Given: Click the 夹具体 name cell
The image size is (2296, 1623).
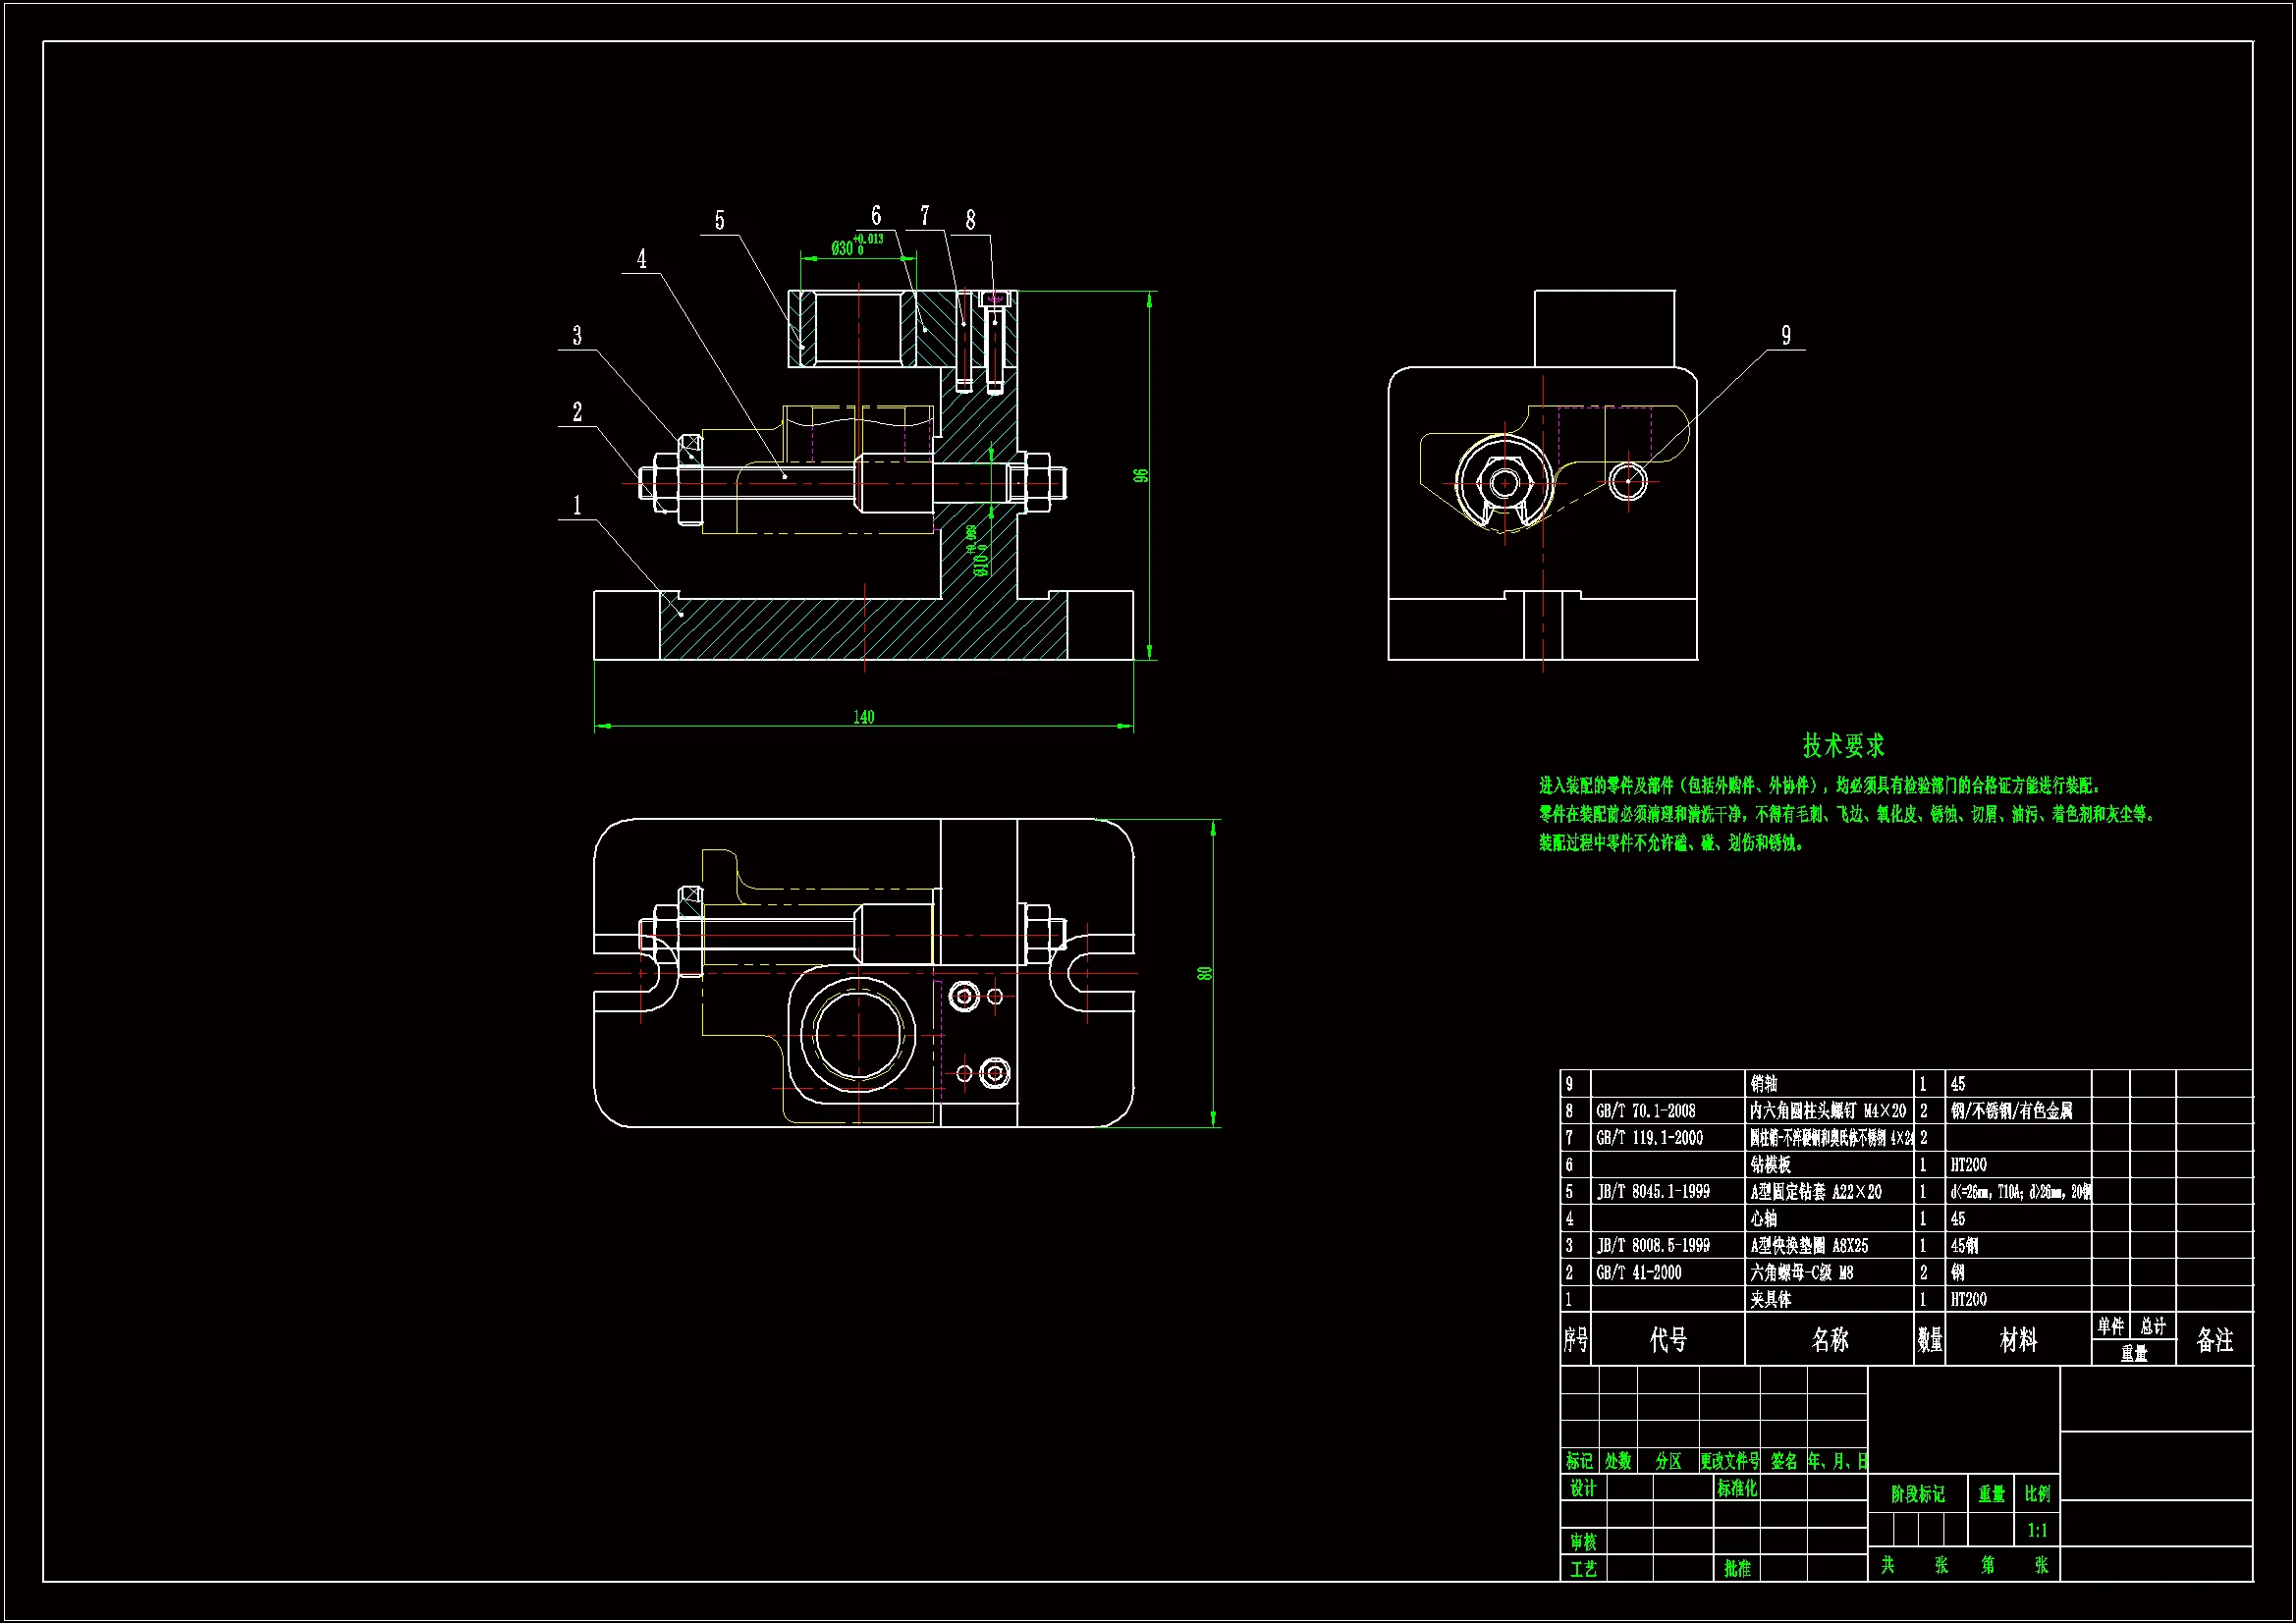Looking at the screenshot, I should 1771,1299.
